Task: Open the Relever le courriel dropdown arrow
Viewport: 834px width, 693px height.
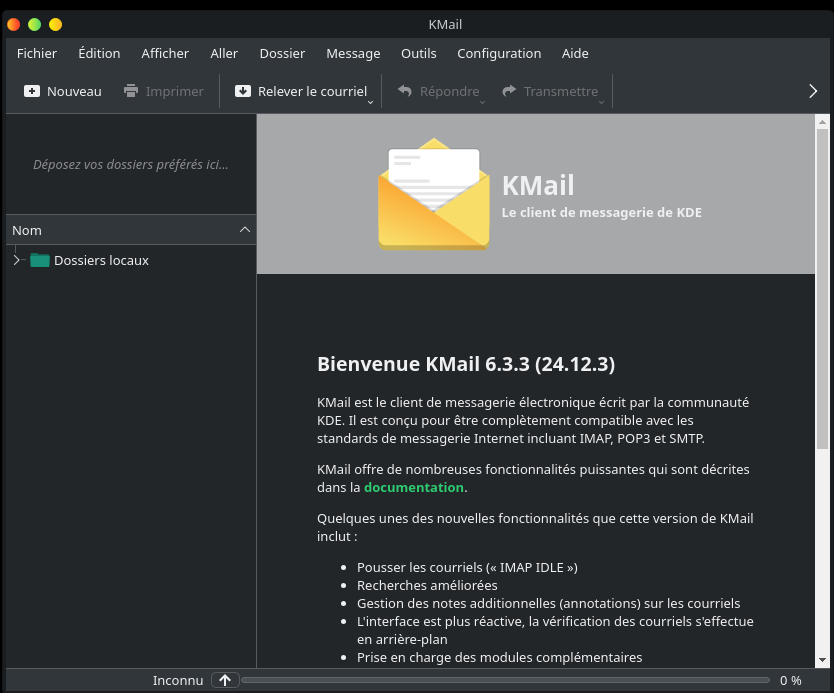Action: pos(370,101)
